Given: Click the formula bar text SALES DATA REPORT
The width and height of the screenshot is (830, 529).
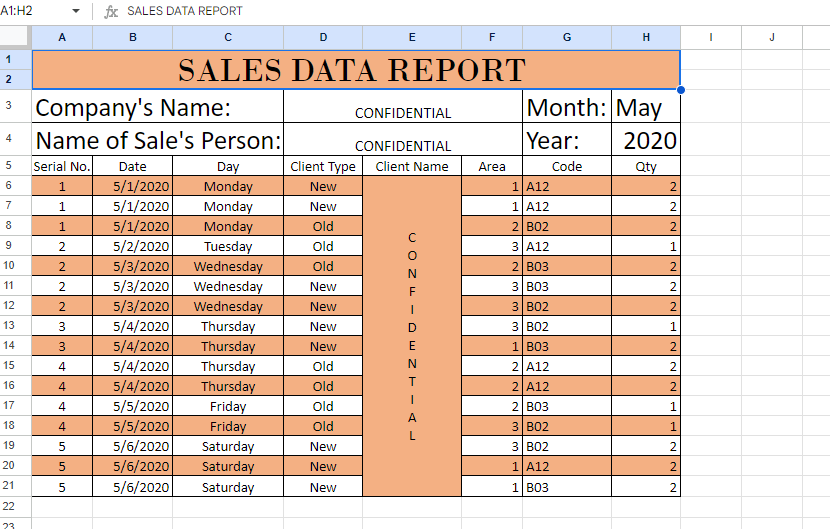Looking at the screenshot, I should pyautogui.click(x=185, y=11).
